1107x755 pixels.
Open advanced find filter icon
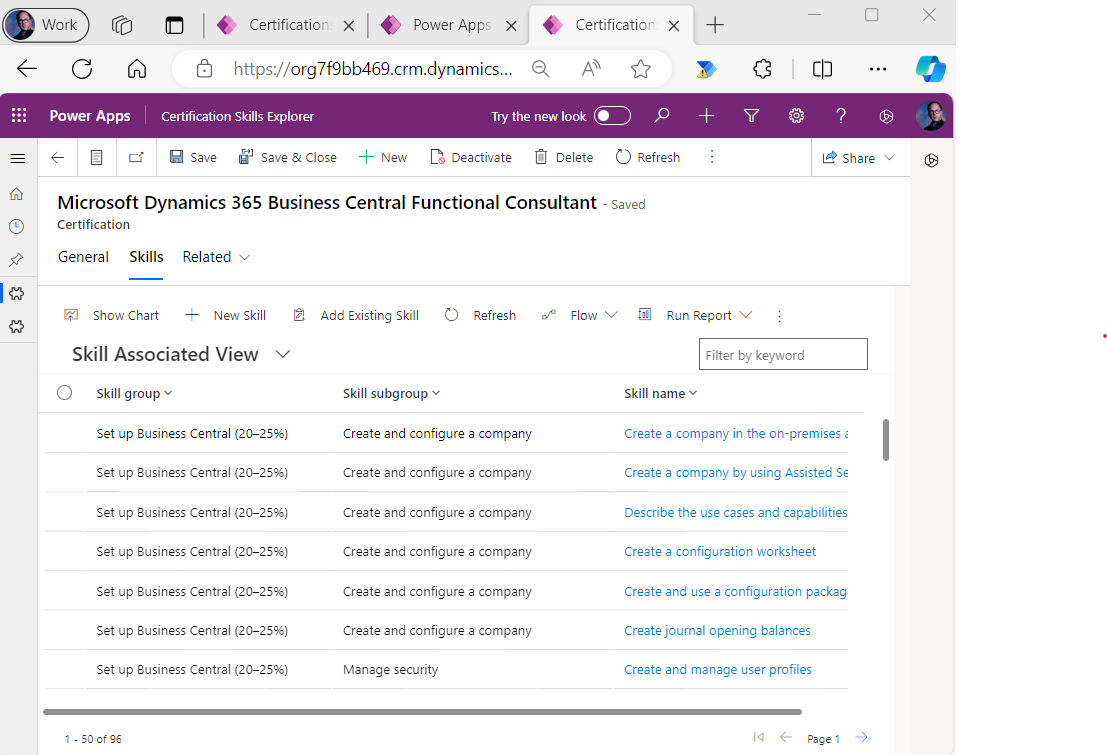751,116
